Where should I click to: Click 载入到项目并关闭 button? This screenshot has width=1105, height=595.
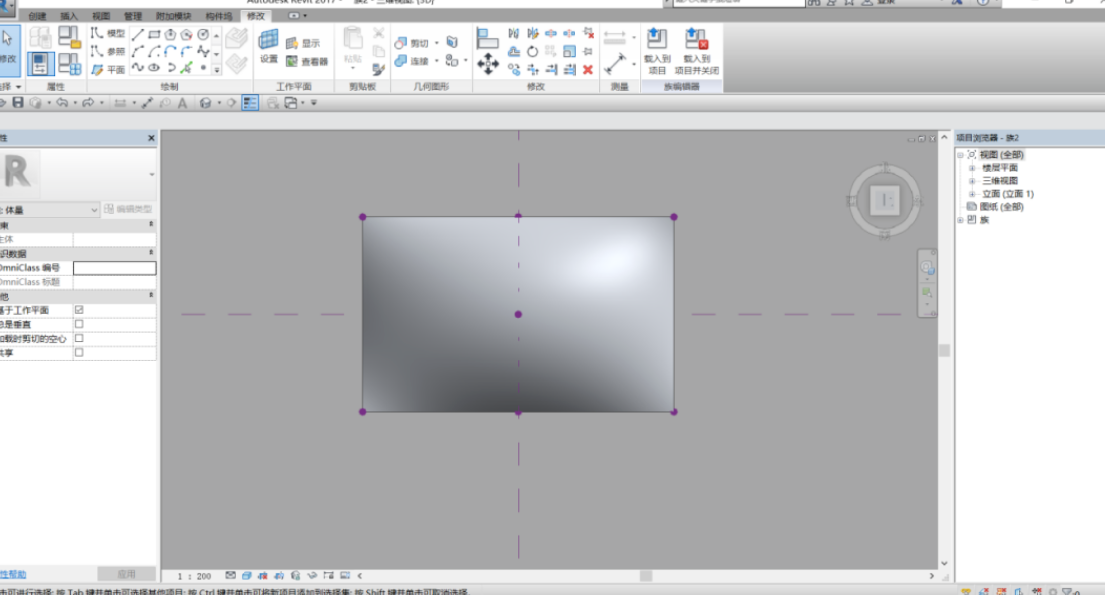click(x=696, y=51)
